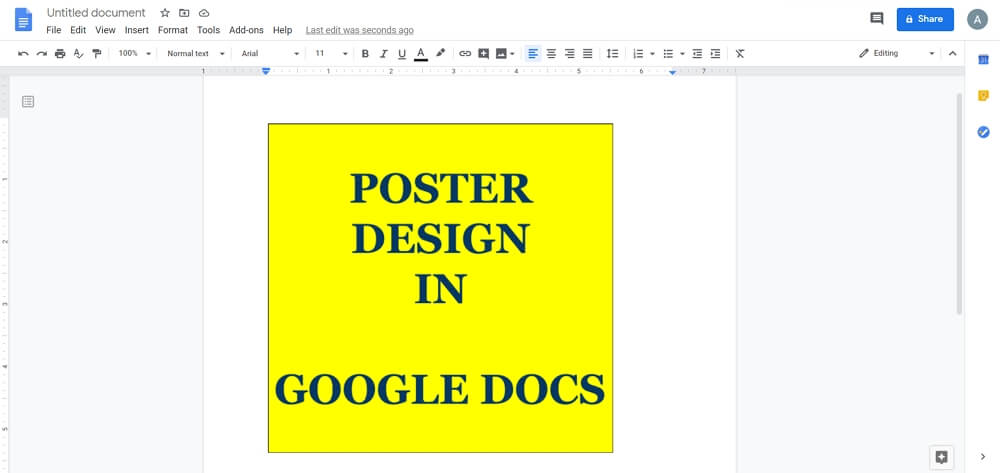Open the Editing mode dropdown
This screenshot has width=1000, height=473.
(897, 54)
